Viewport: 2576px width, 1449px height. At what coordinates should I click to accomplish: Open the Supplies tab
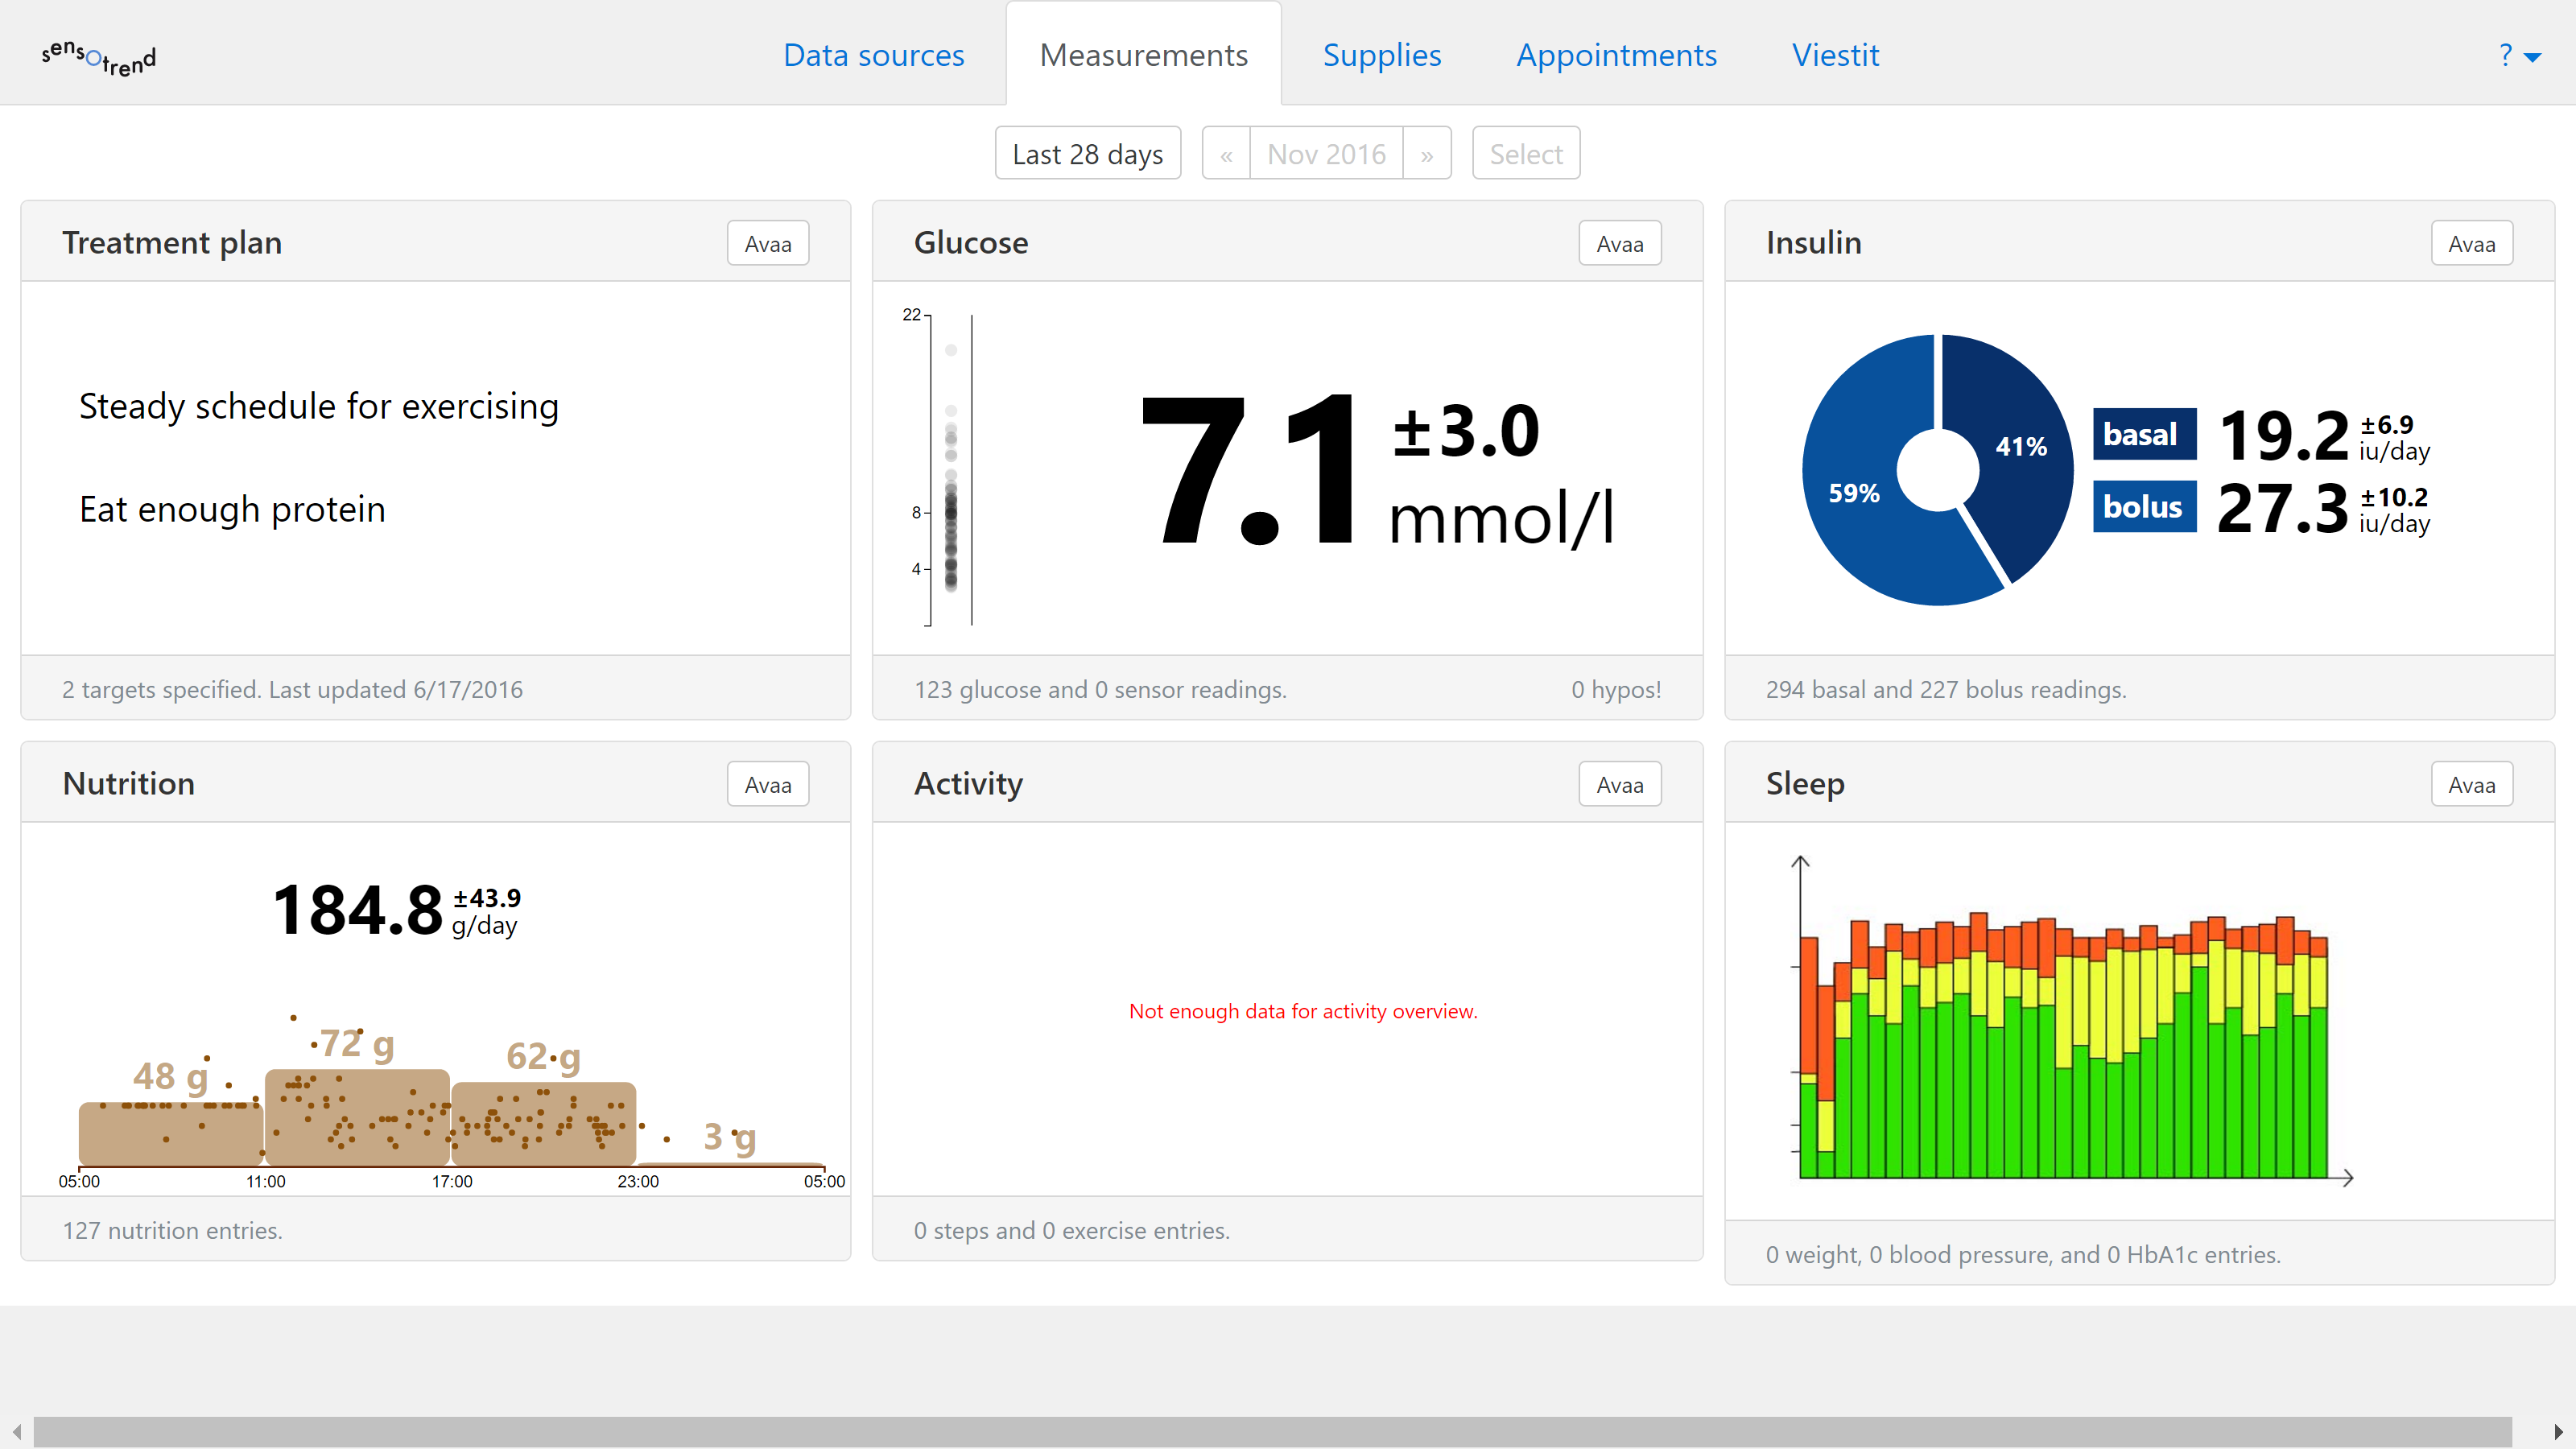[1381, 55]
